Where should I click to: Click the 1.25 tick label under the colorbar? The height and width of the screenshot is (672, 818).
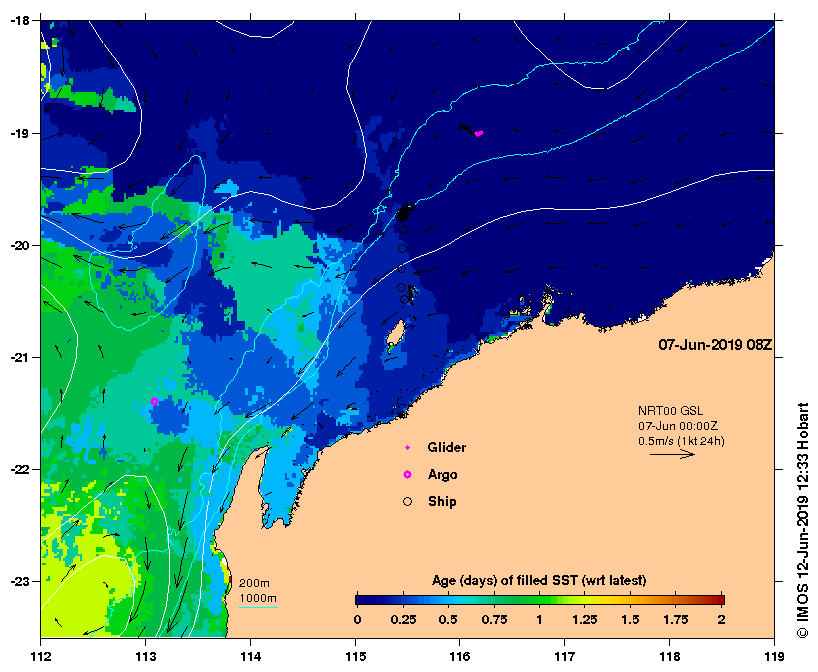pos(585,620)
